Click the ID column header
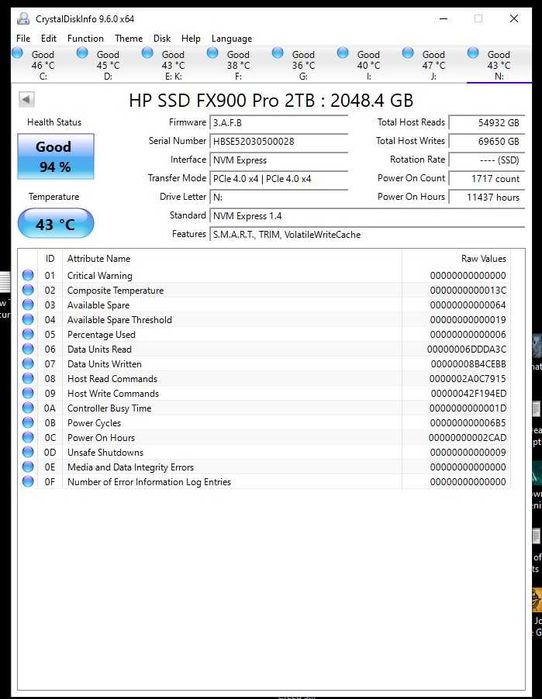This screenshot has width=542, height=699. click(x=49, y=259)
